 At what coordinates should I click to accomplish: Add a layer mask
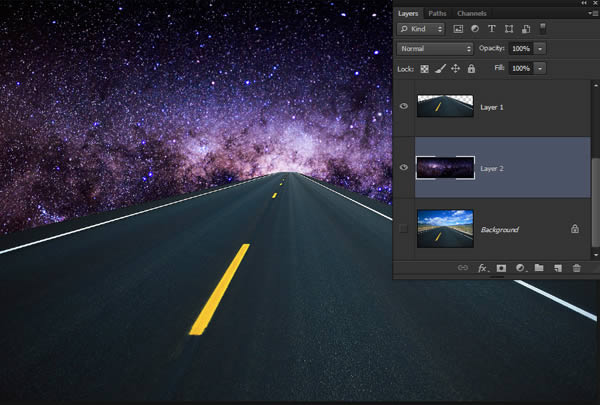[501, 268]
